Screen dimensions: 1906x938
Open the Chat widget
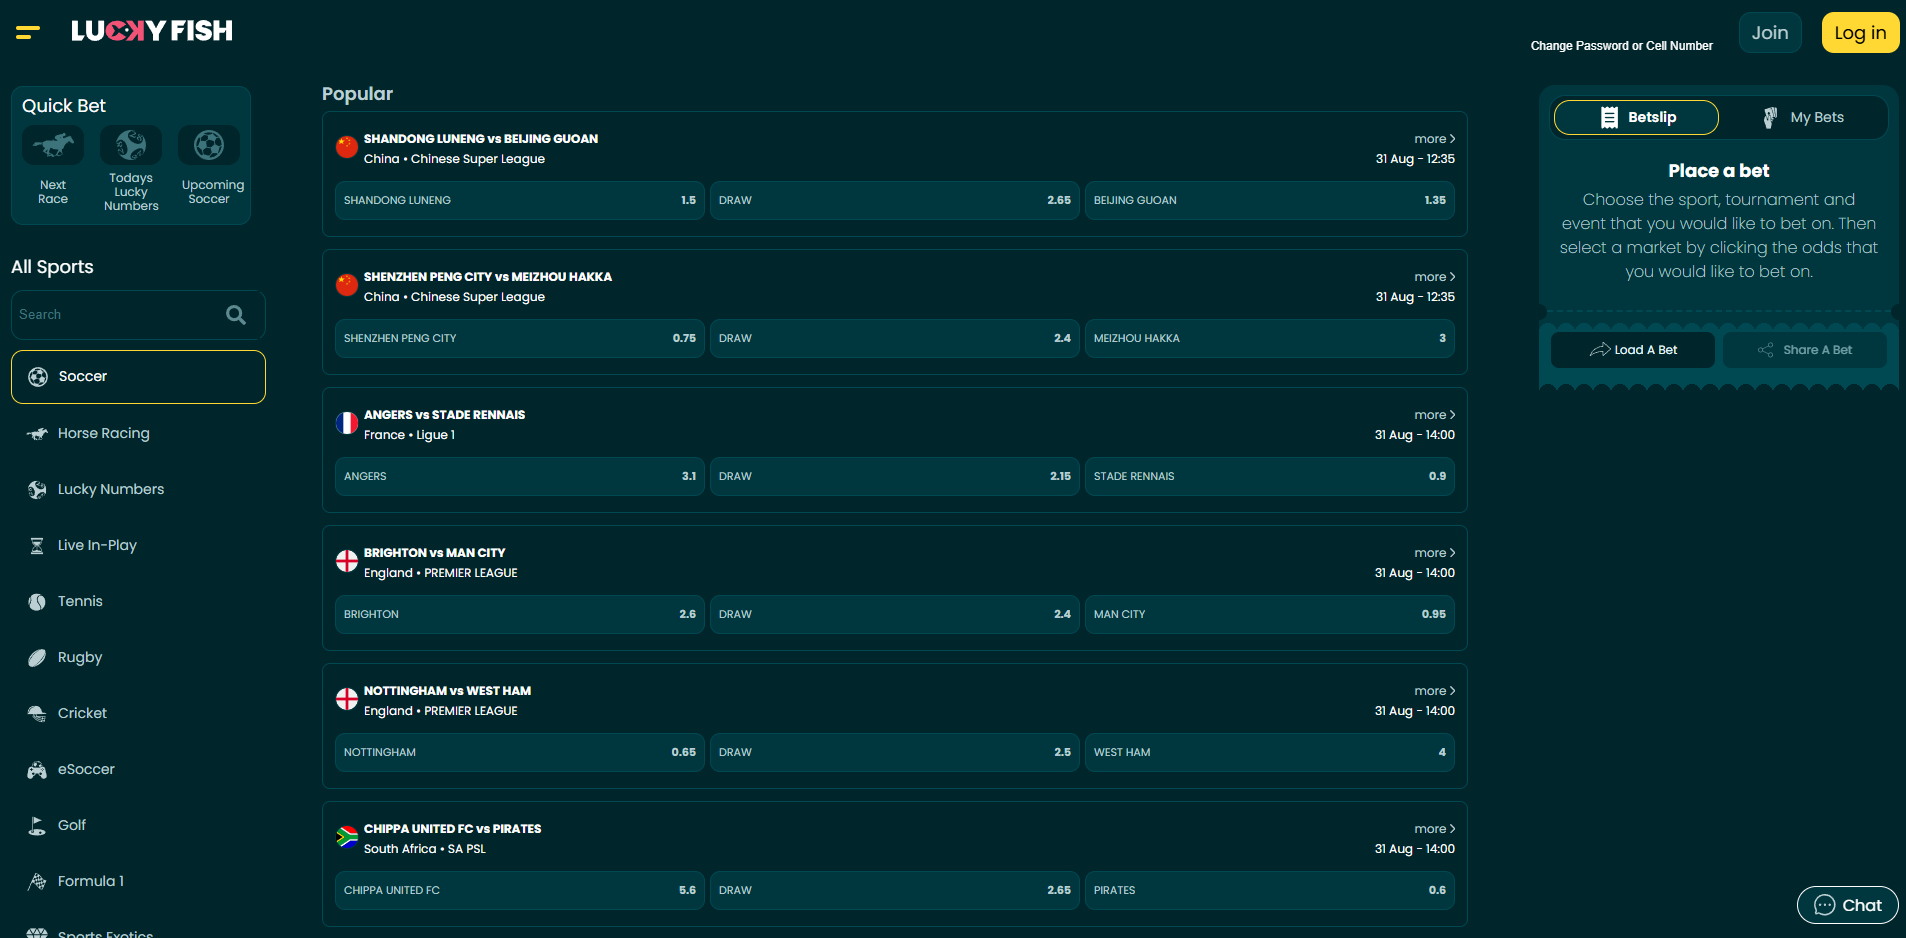coord(1848,905)
